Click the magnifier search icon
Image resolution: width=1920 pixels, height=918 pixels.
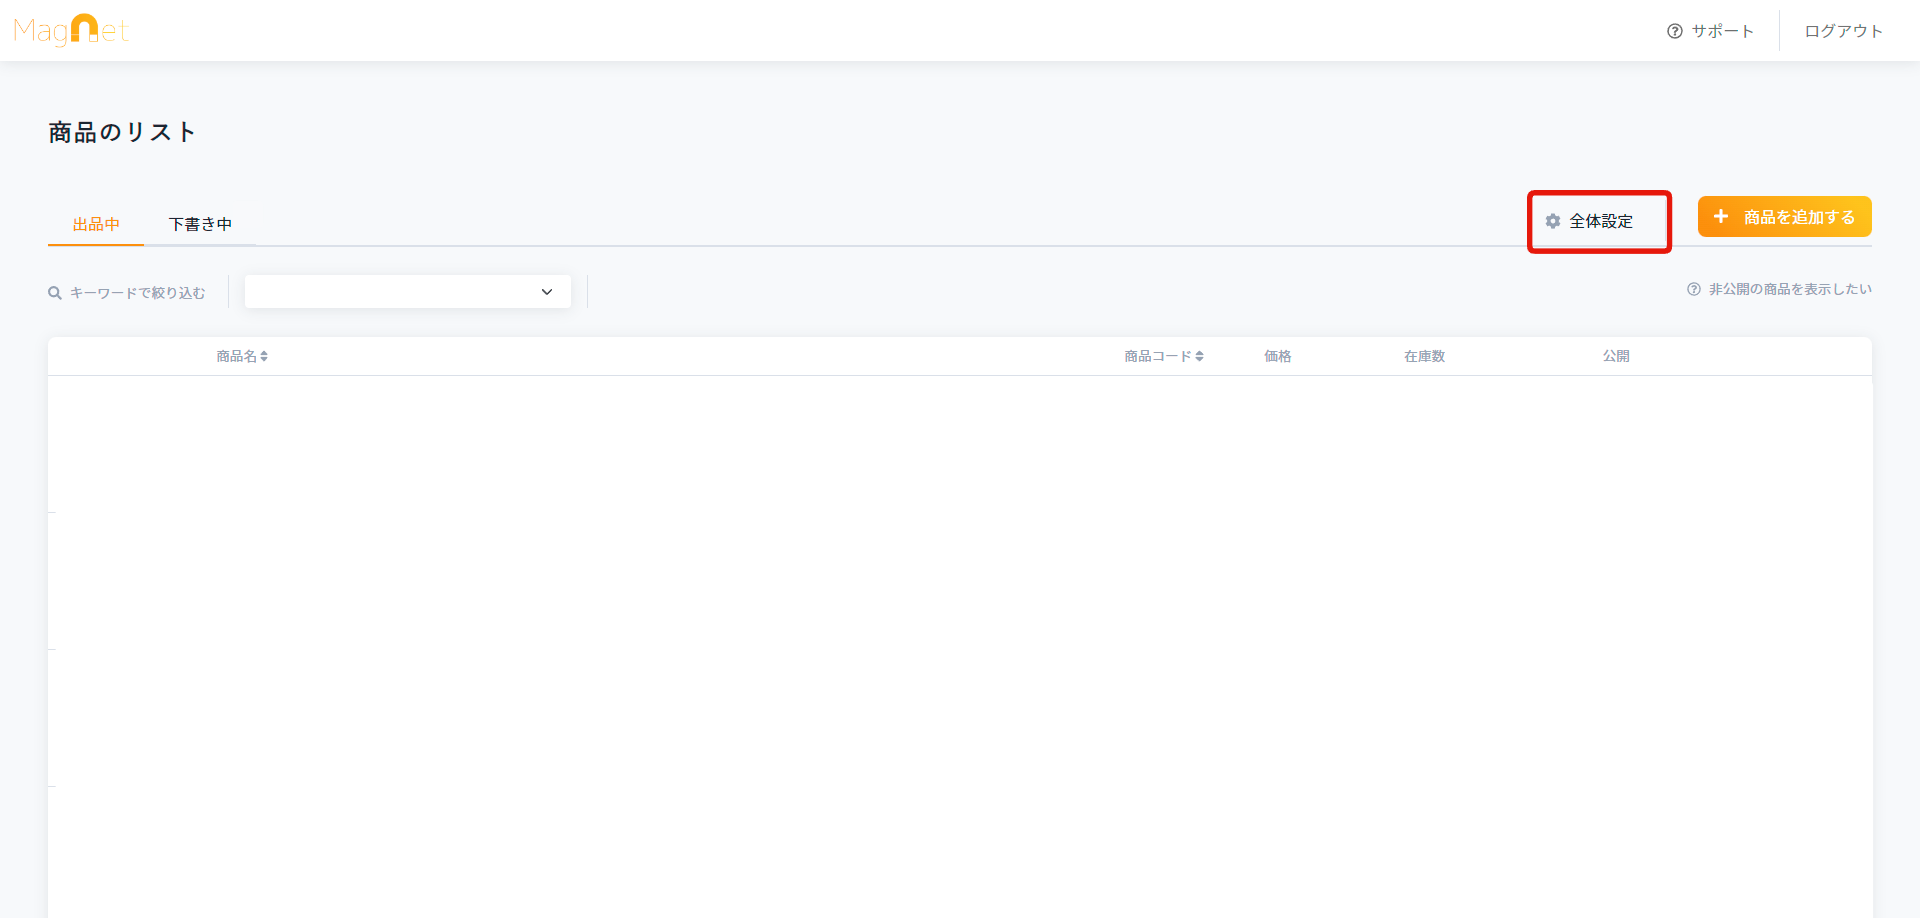pos(55,293)
